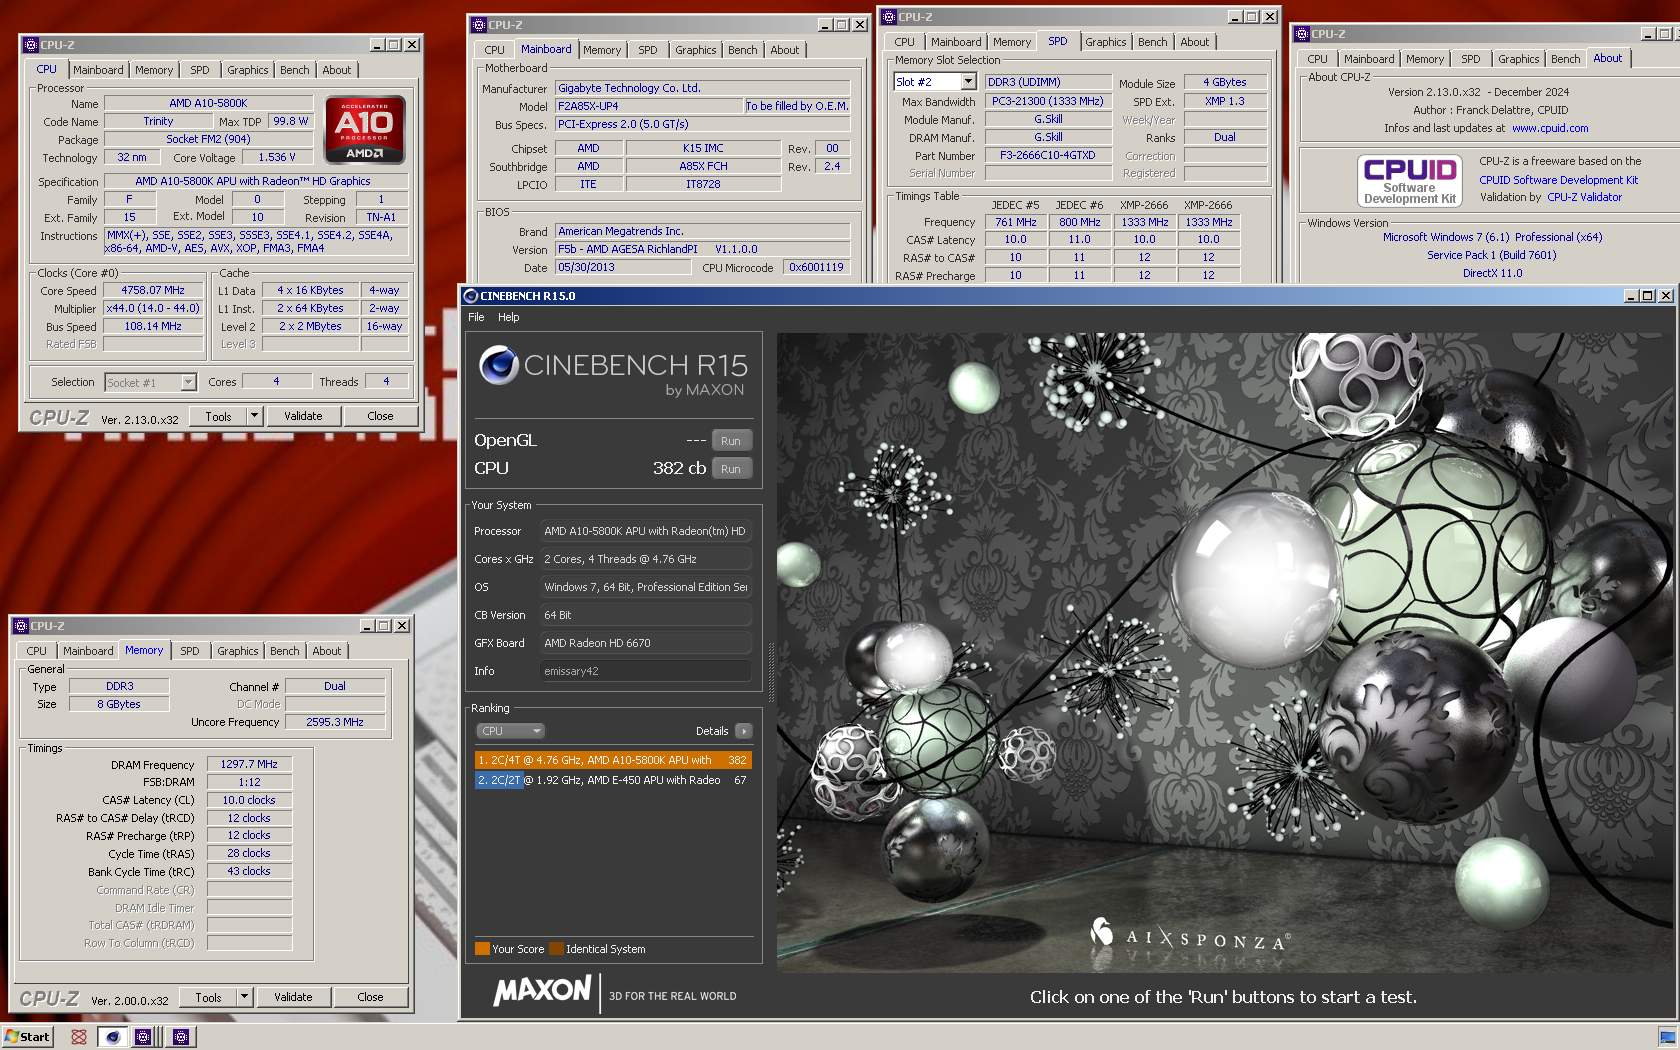Click the BIOS Date value 05/30/2013
This screenshot has height=1050, width=1680.
coord(623,268)
